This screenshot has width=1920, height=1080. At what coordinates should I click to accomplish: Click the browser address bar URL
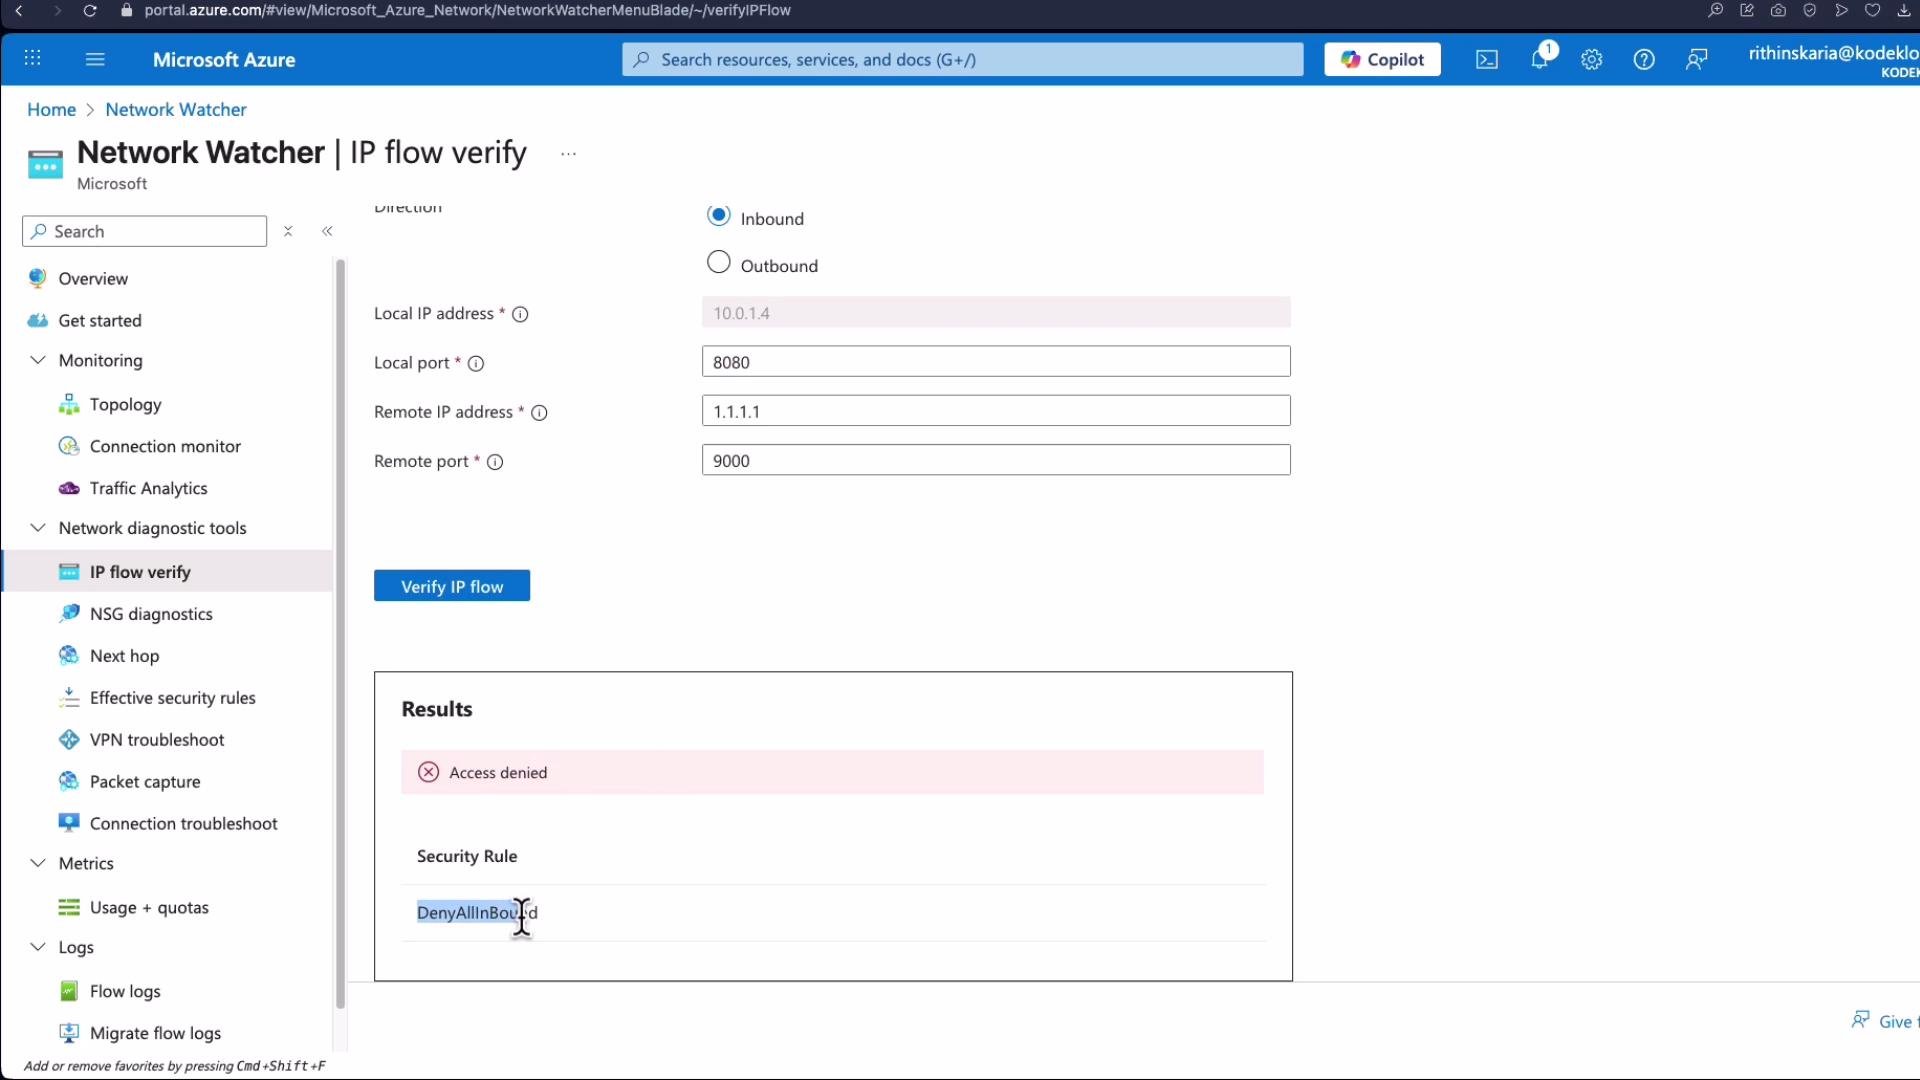467,10
